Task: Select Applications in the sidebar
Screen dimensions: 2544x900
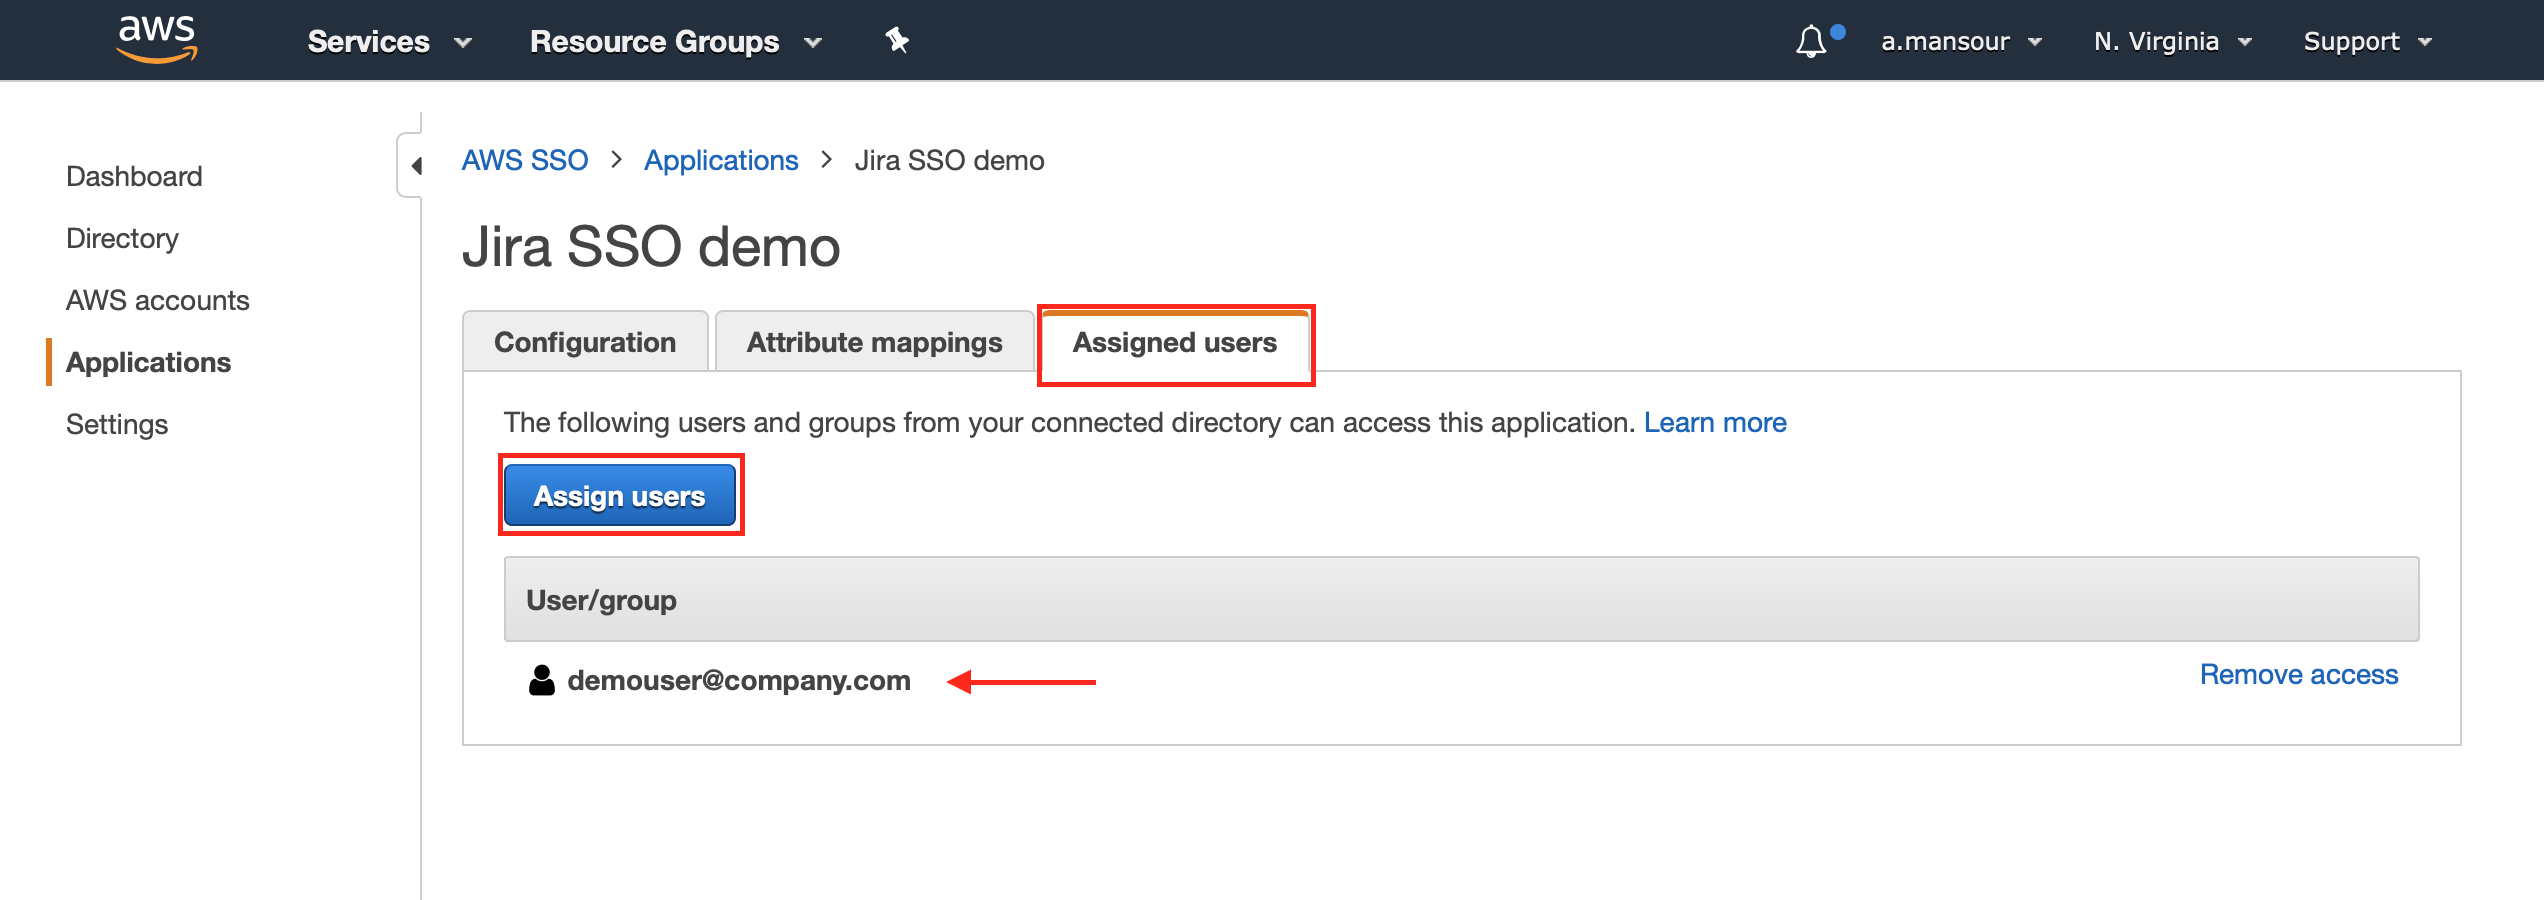Action: point(148,362)
